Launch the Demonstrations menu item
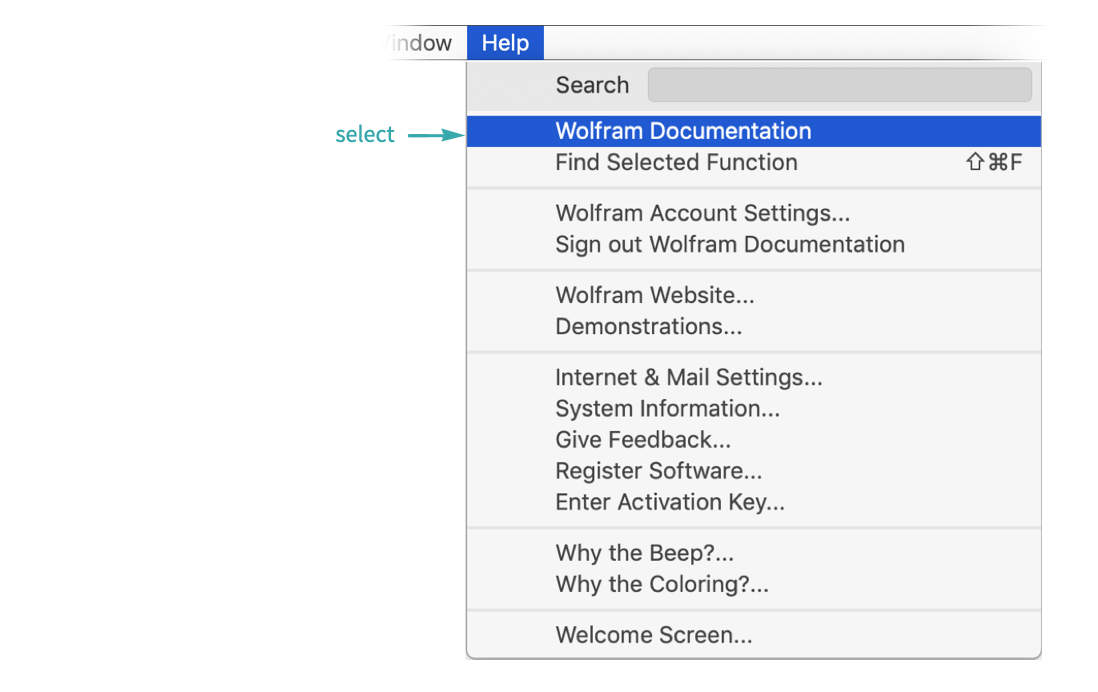This screenshot has width=1098, height=692. (x=648, y=326)
